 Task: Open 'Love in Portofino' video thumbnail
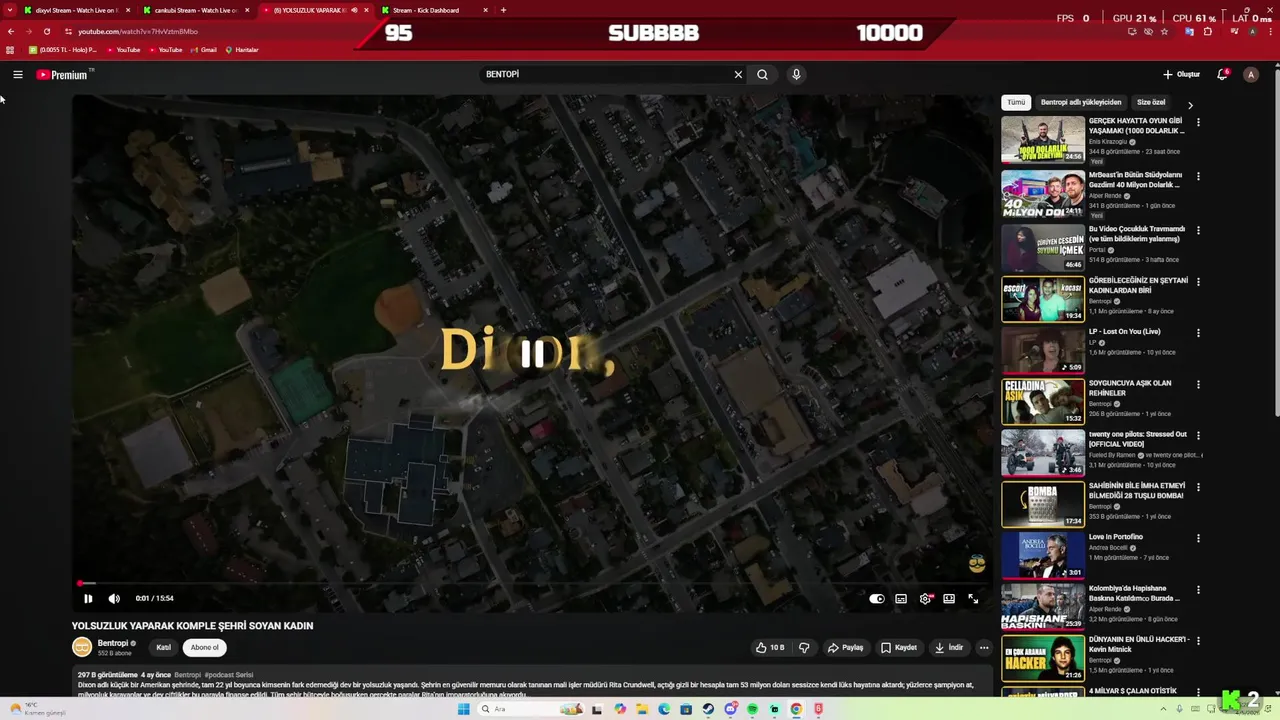click(1043, 555)
